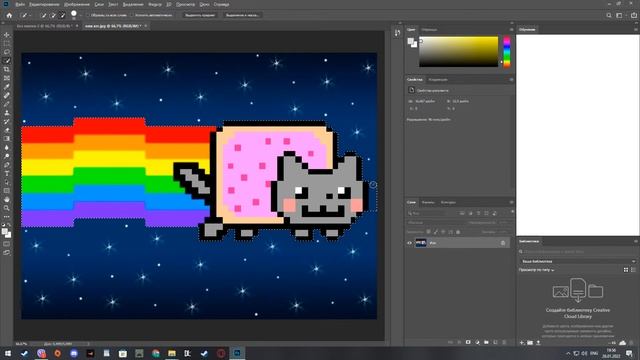
Task: Select the Dodge tool
Action: (x=7, y=156)
